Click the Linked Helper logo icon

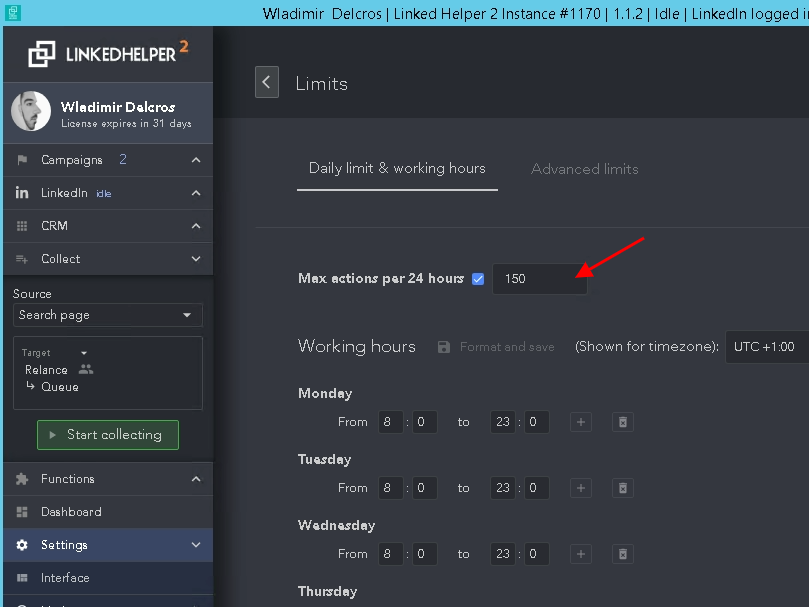[x=42, y=54]
